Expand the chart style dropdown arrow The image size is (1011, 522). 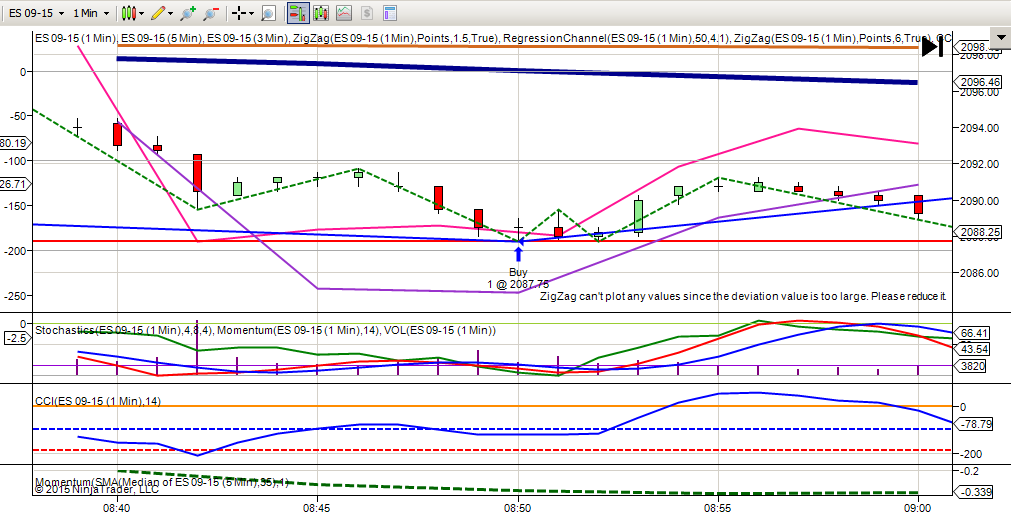click(141, 13)
